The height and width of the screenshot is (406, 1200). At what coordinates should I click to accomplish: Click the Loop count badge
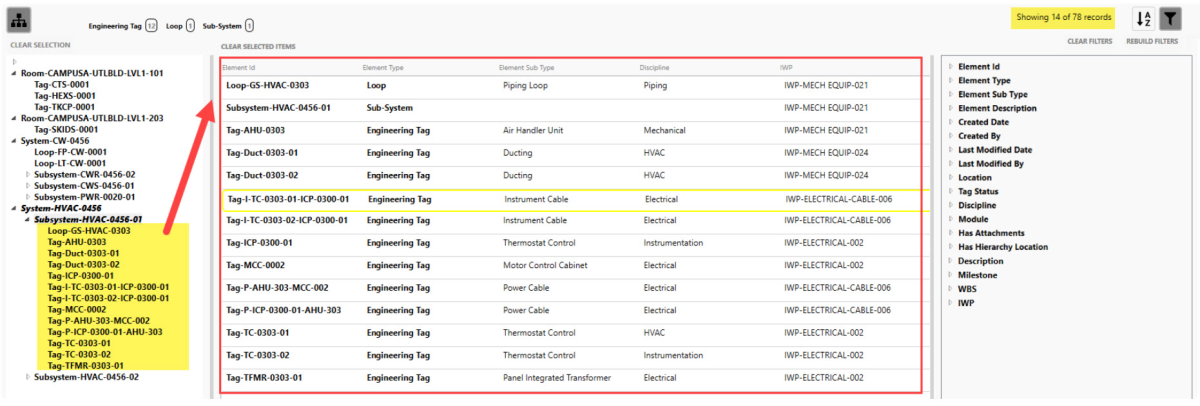tap(189, 24)
